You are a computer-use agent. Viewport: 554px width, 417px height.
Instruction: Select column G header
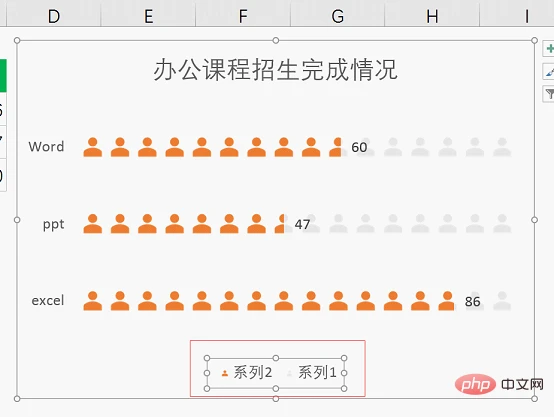(x=337, y=16)
